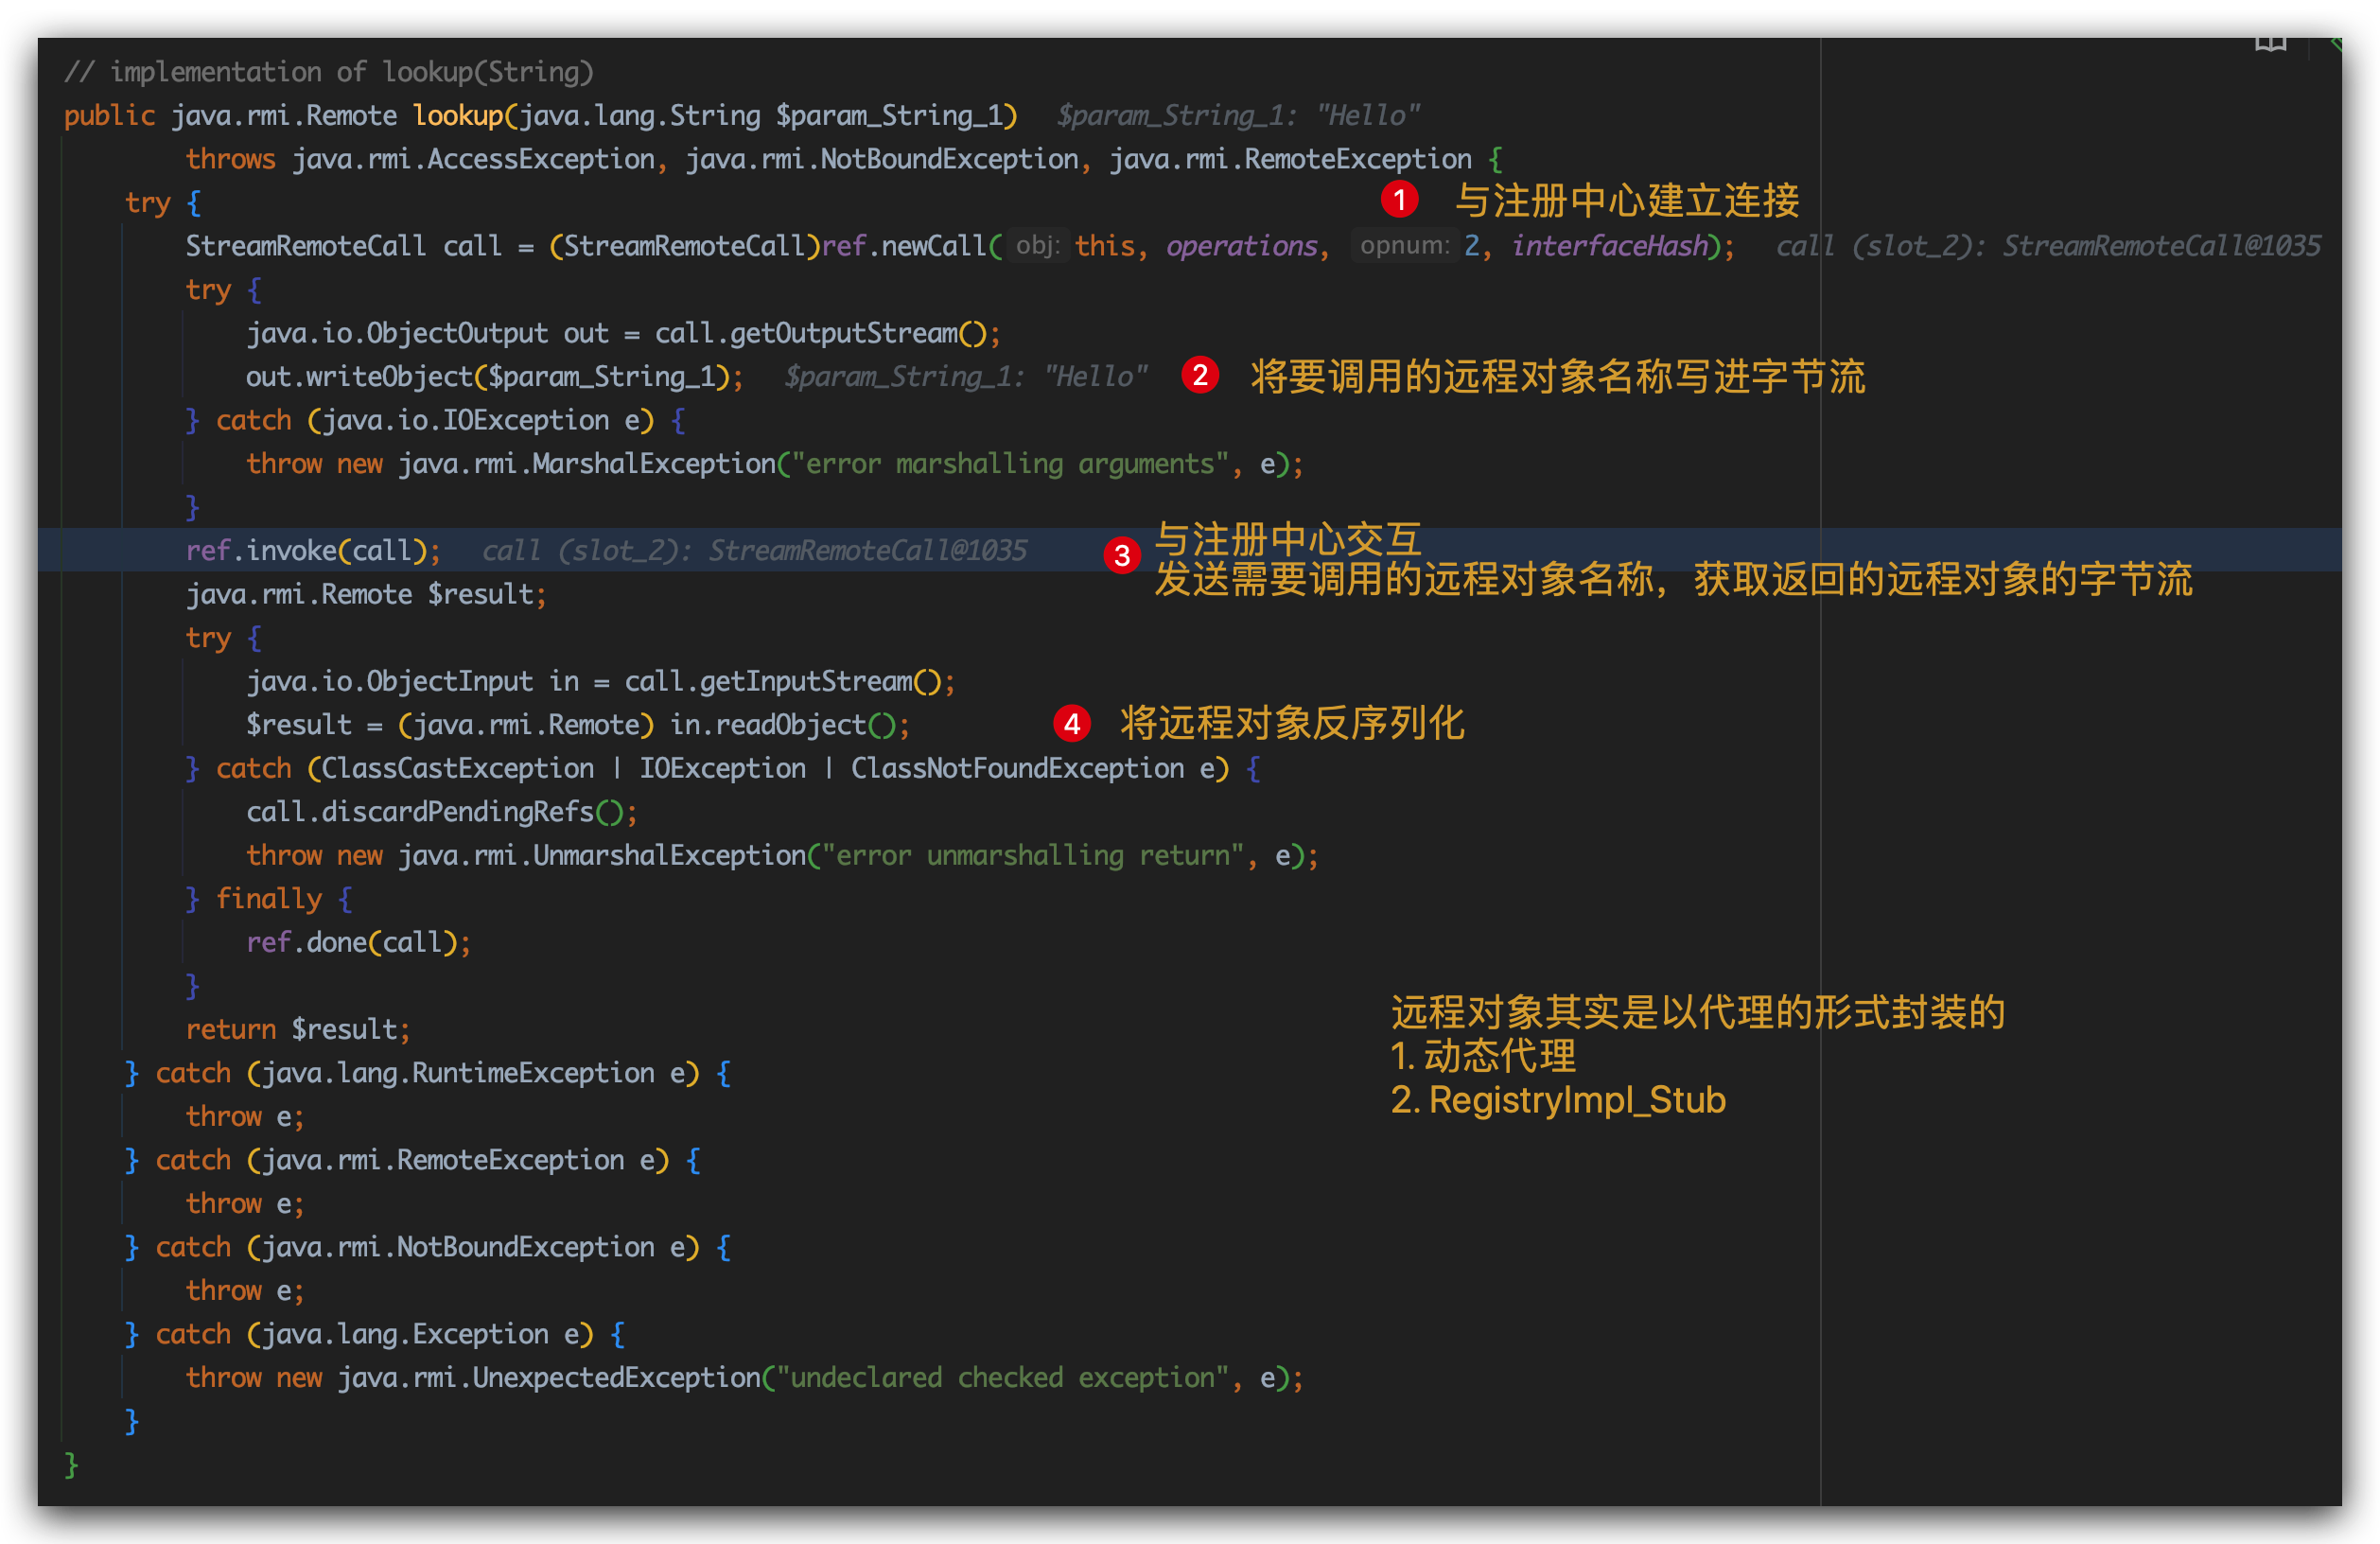Viewport: 2380px width, 1544px height.
Task: Click the "throws" keyword
Action: 230,159
